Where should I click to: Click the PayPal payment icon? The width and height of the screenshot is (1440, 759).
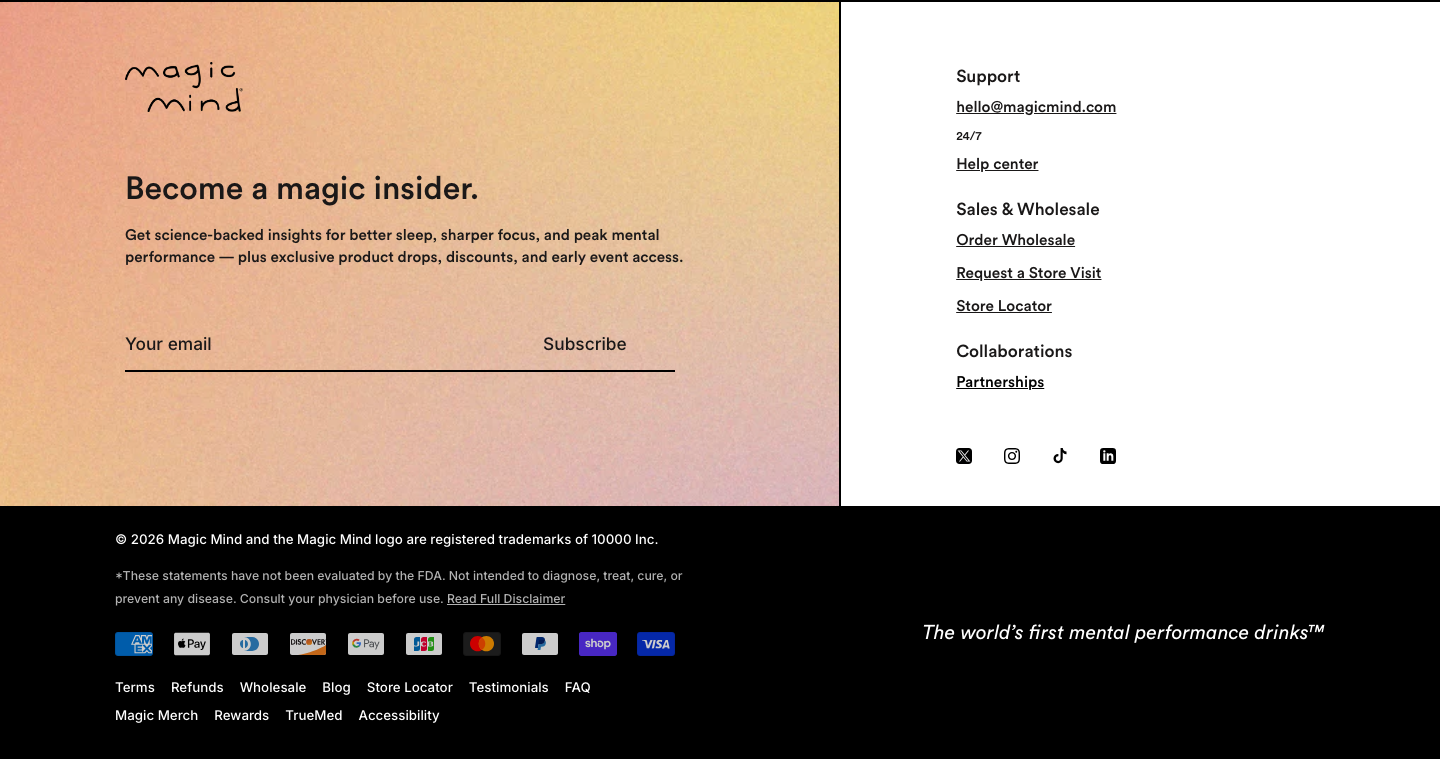coord(540,644)
